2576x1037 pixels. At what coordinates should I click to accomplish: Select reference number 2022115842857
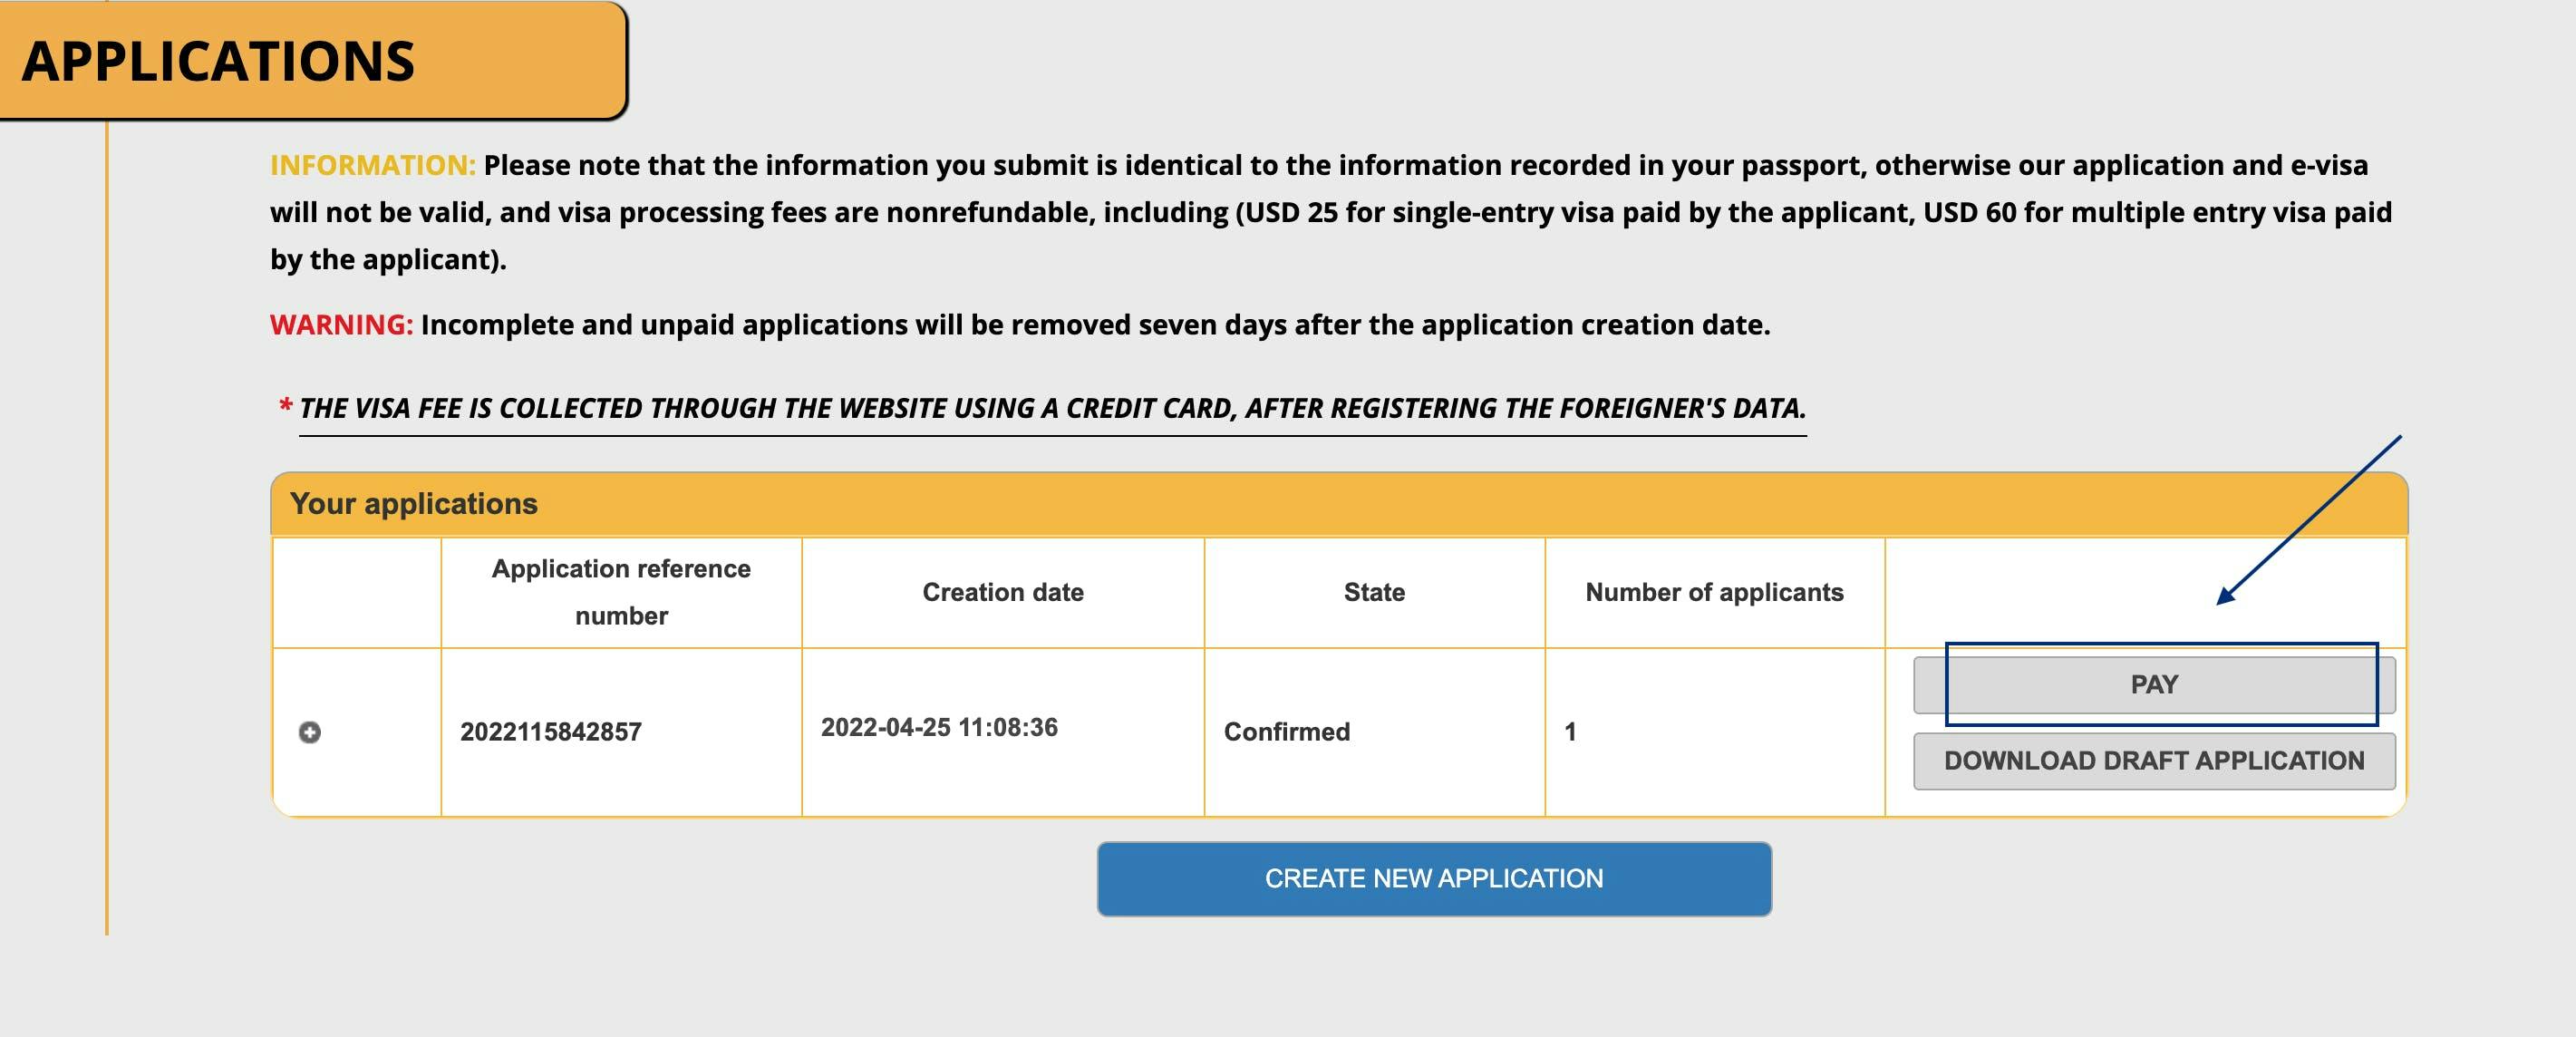click(551, 732)
